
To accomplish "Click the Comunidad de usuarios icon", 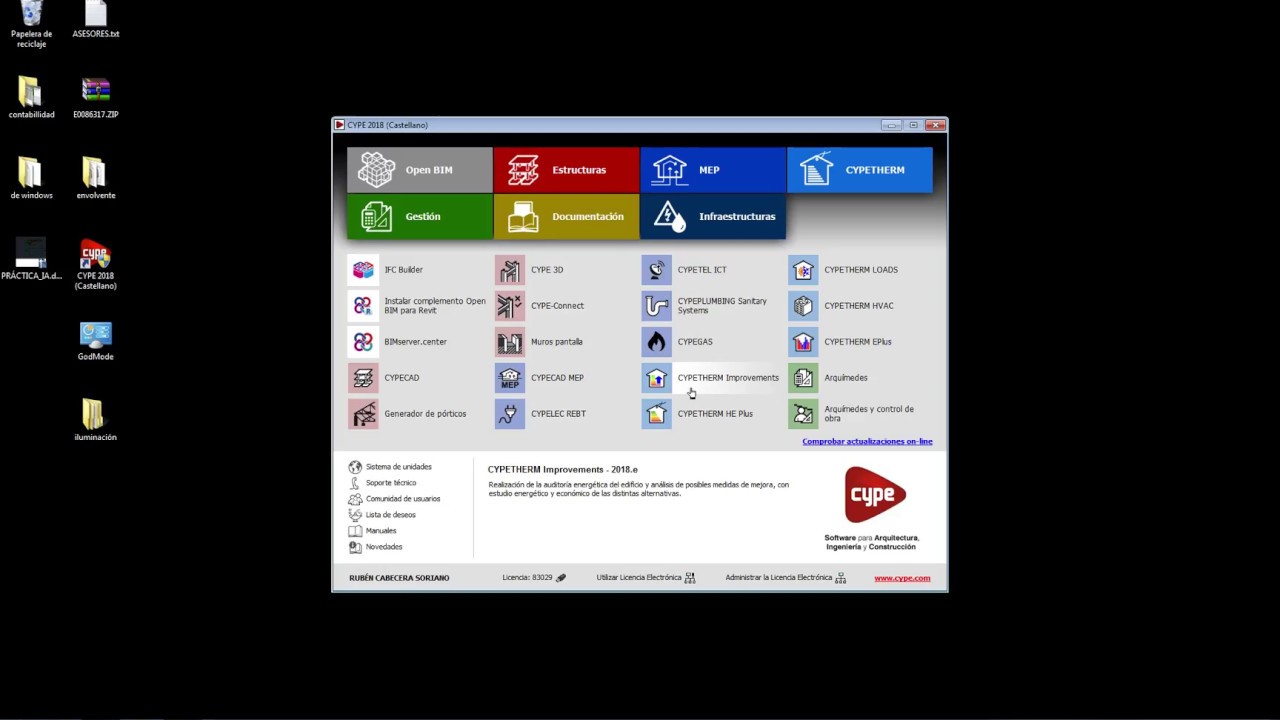I will coord(355,499).
